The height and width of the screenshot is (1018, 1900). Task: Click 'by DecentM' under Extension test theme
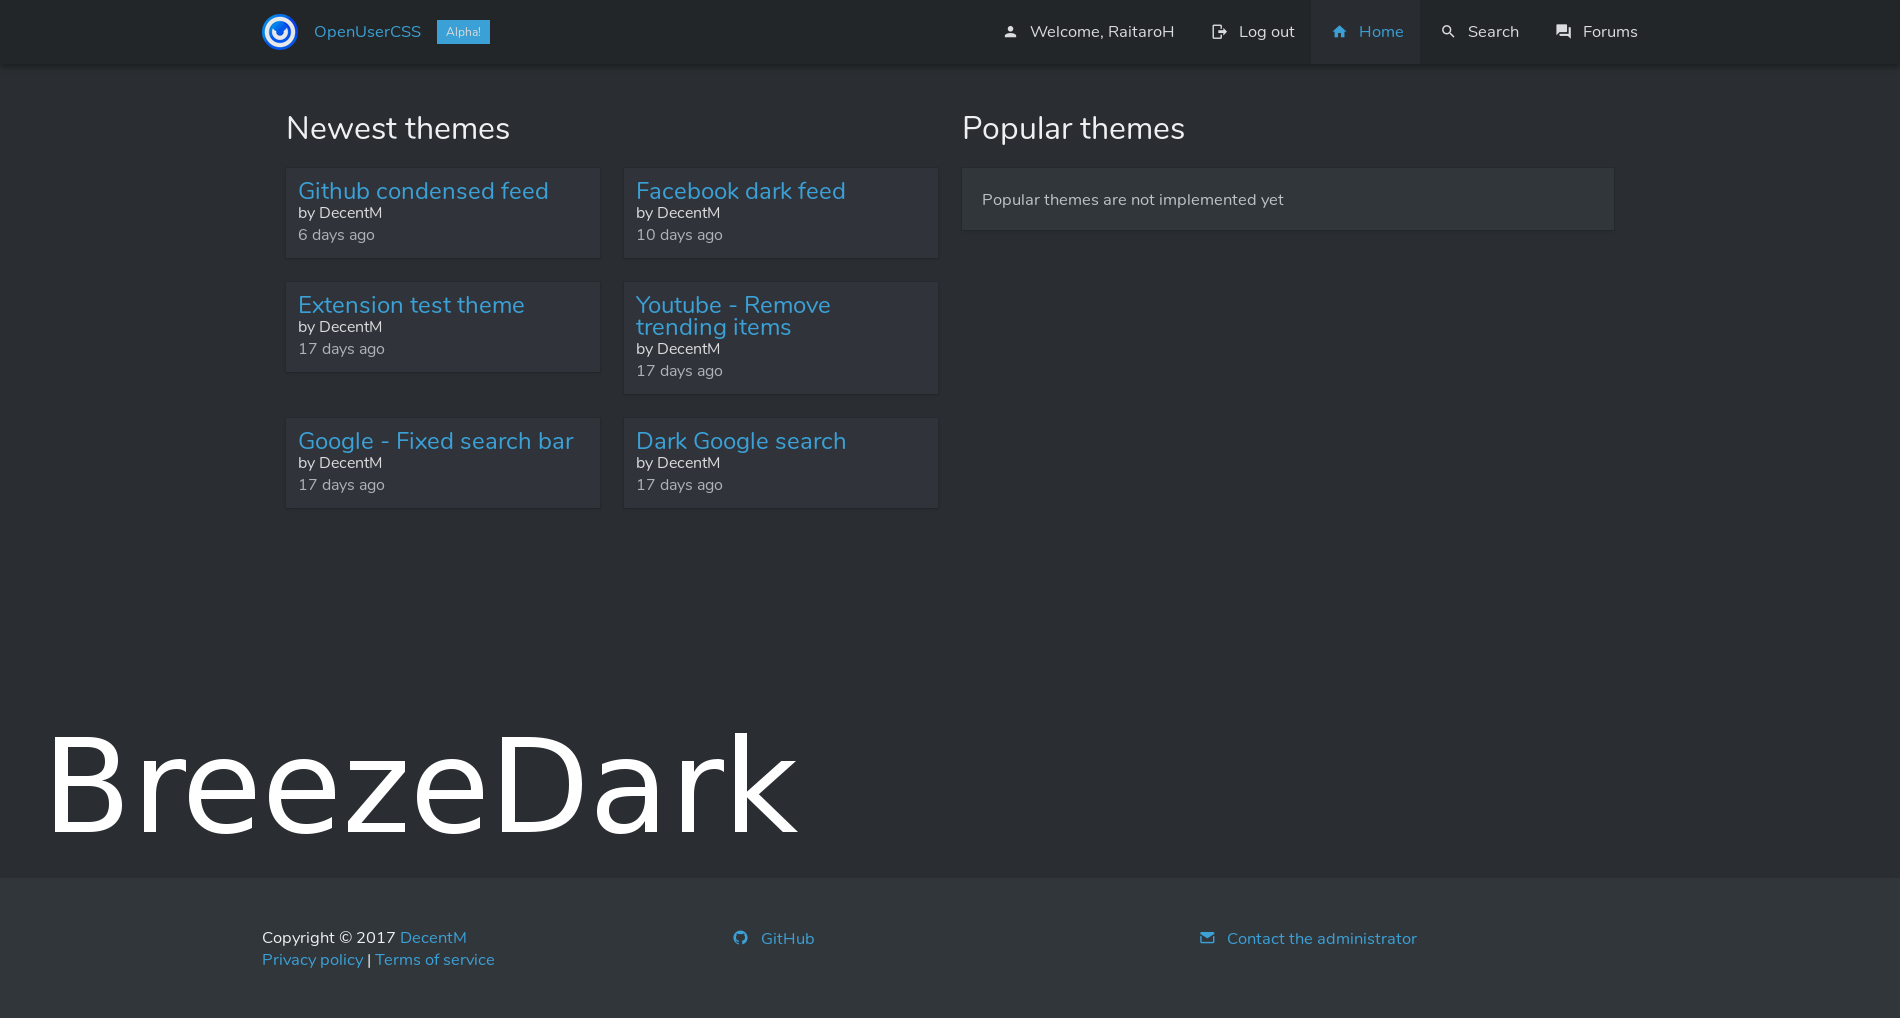tap(340, 327)
